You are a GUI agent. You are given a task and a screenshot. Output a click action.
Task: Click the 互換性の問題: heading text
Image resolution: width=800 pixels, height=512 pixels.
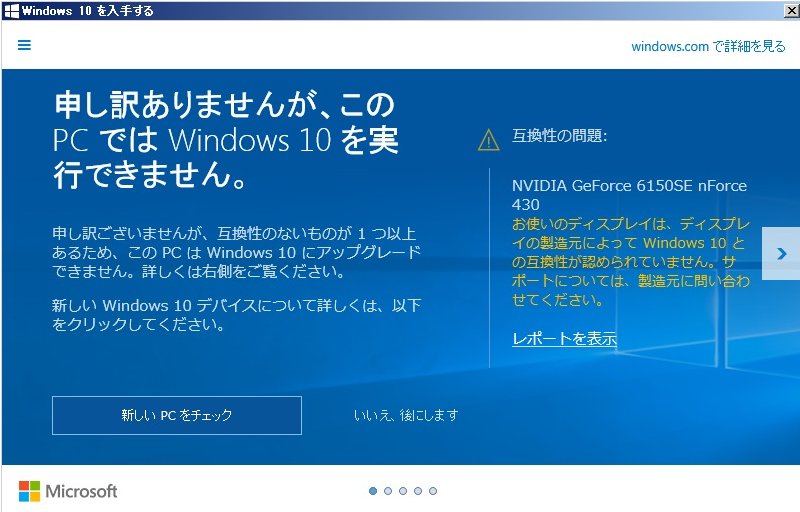coord(559,136)
